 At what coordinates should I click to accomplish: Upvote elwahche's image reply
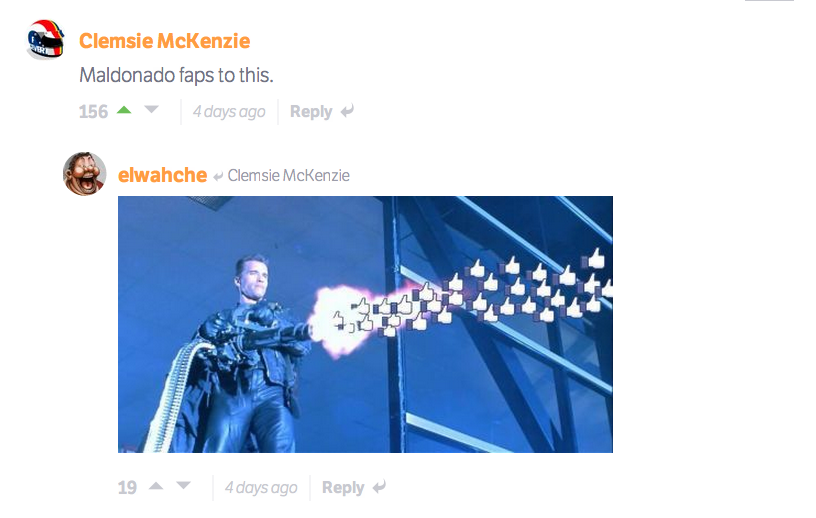click(x=156, y=486)
